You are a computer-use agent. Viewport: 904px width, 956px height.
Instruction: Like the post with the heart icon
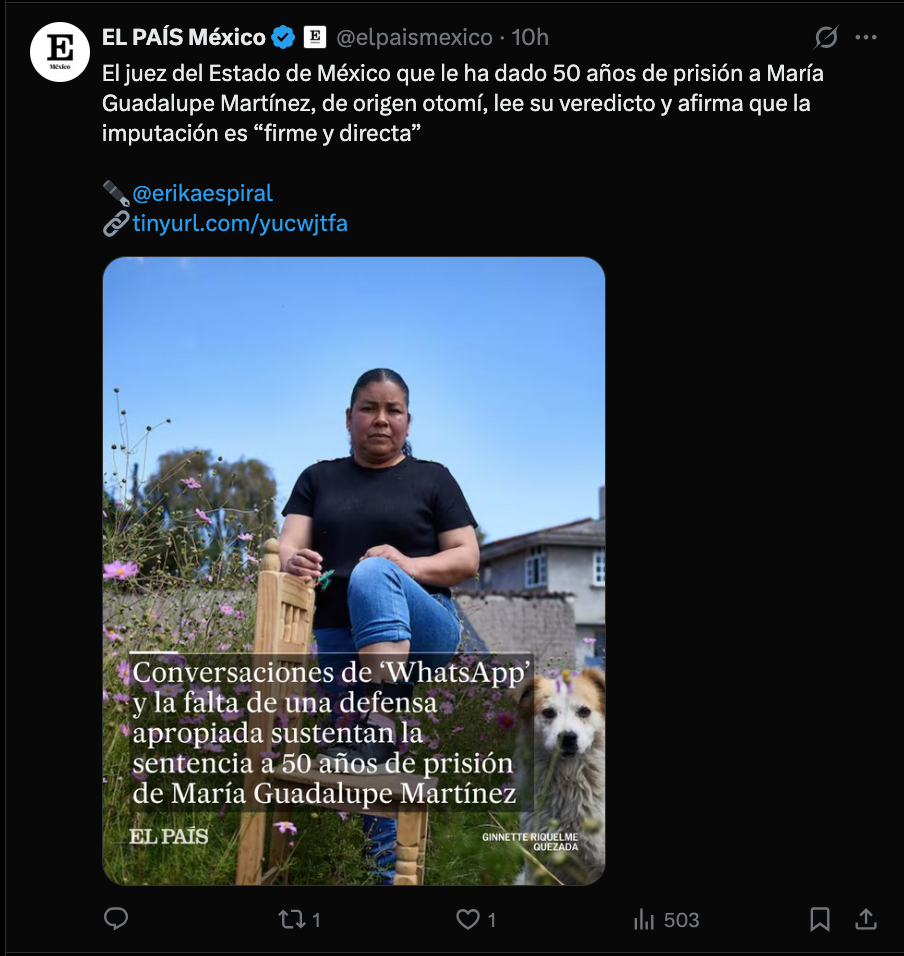point(468,919)
